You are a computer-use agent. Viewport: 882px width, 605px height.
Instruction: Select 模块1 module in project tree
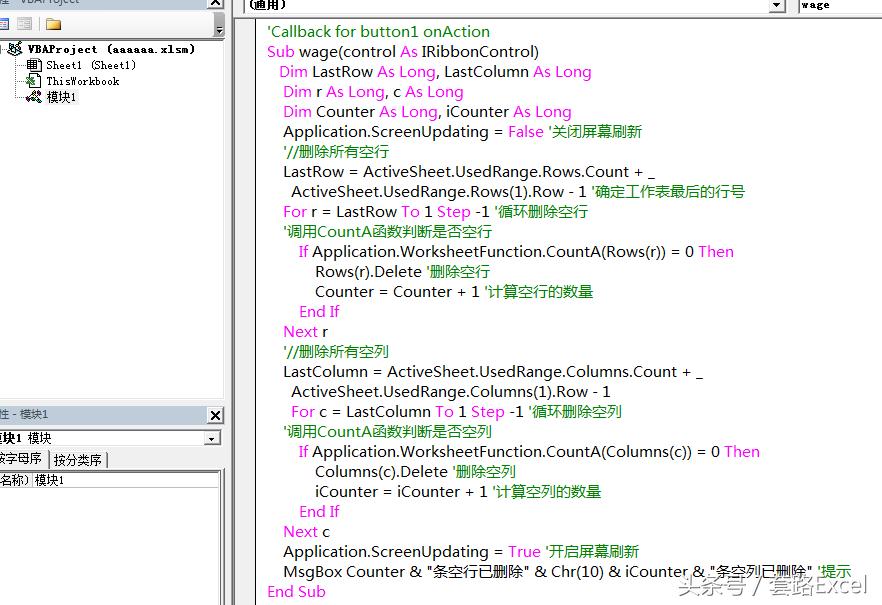pos(61,97)
